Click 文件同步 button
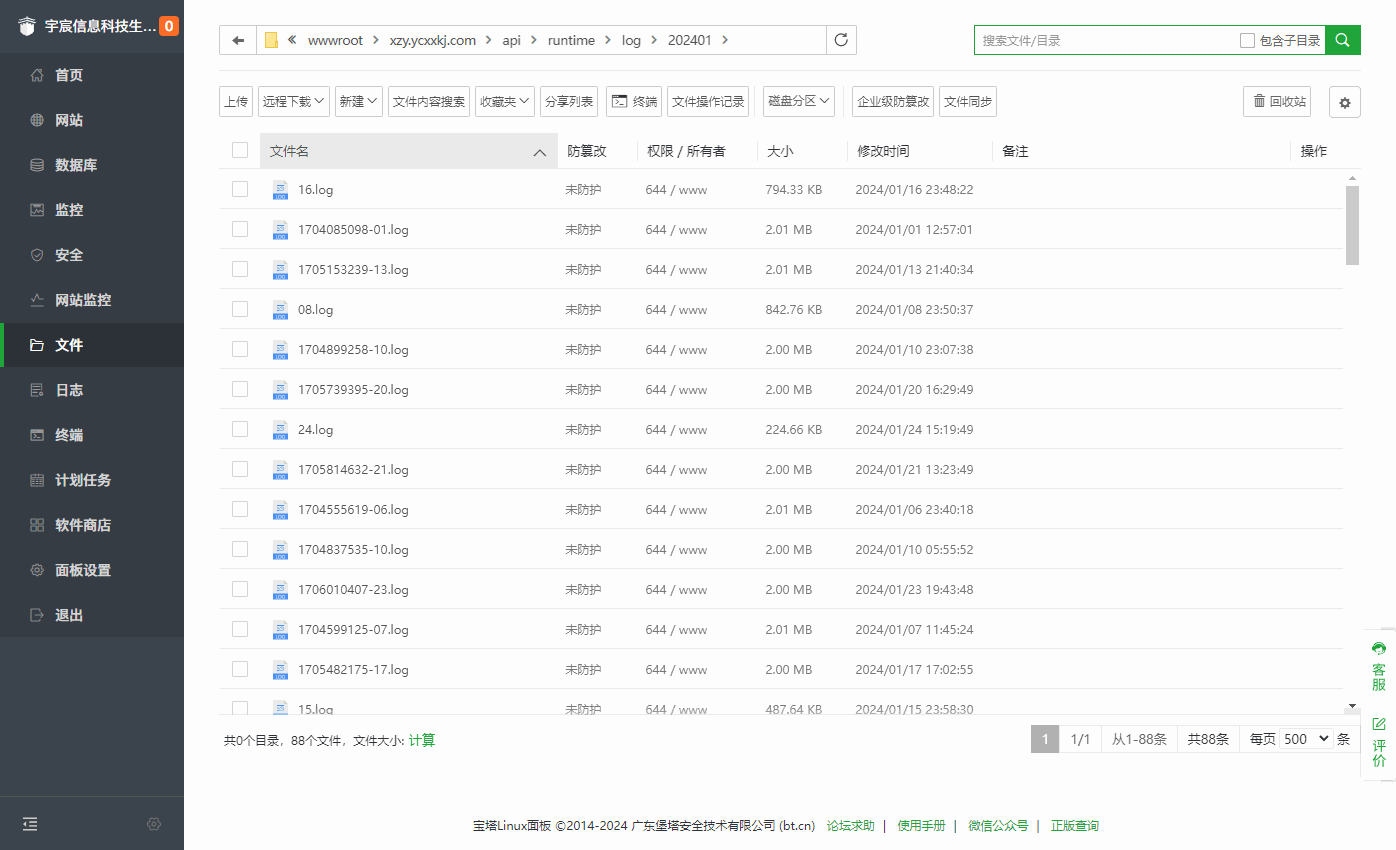This screenshot has height=850, width=1396. coord(968,101)
